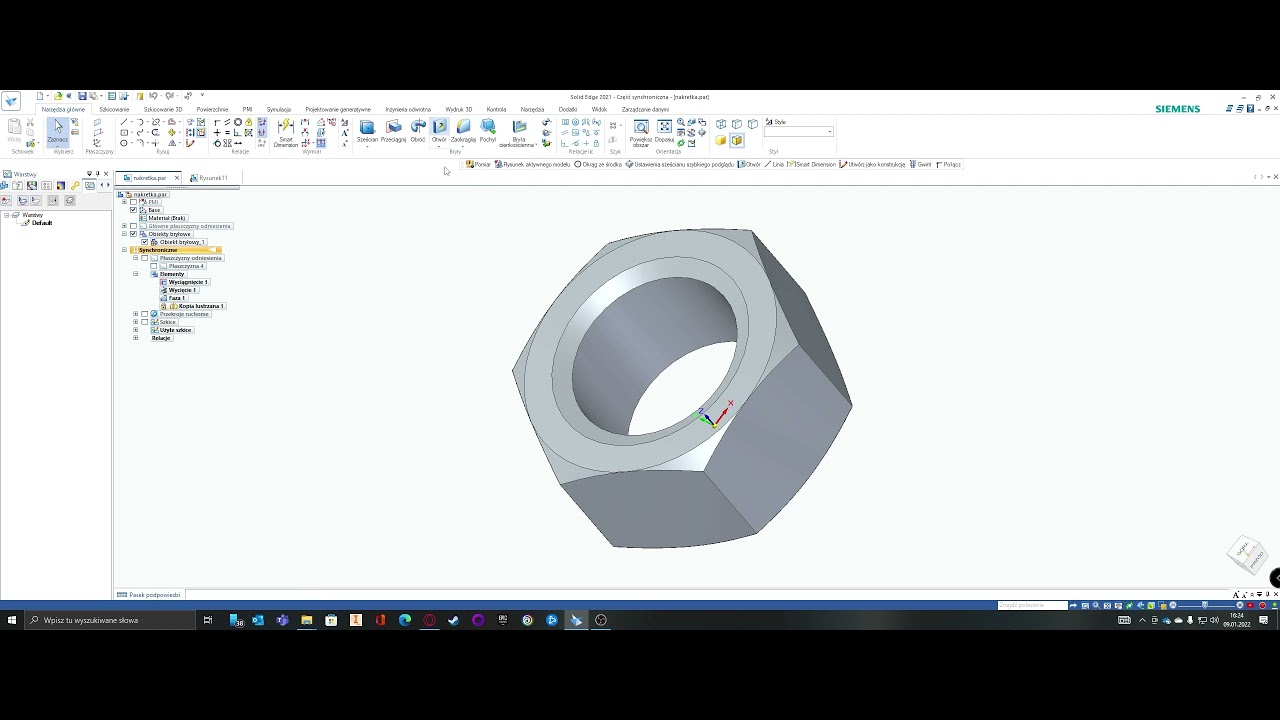Screen dimensions: 1280x720
Task: Click Utwórz jako konstrukcję button
Action: coord(873,164)
